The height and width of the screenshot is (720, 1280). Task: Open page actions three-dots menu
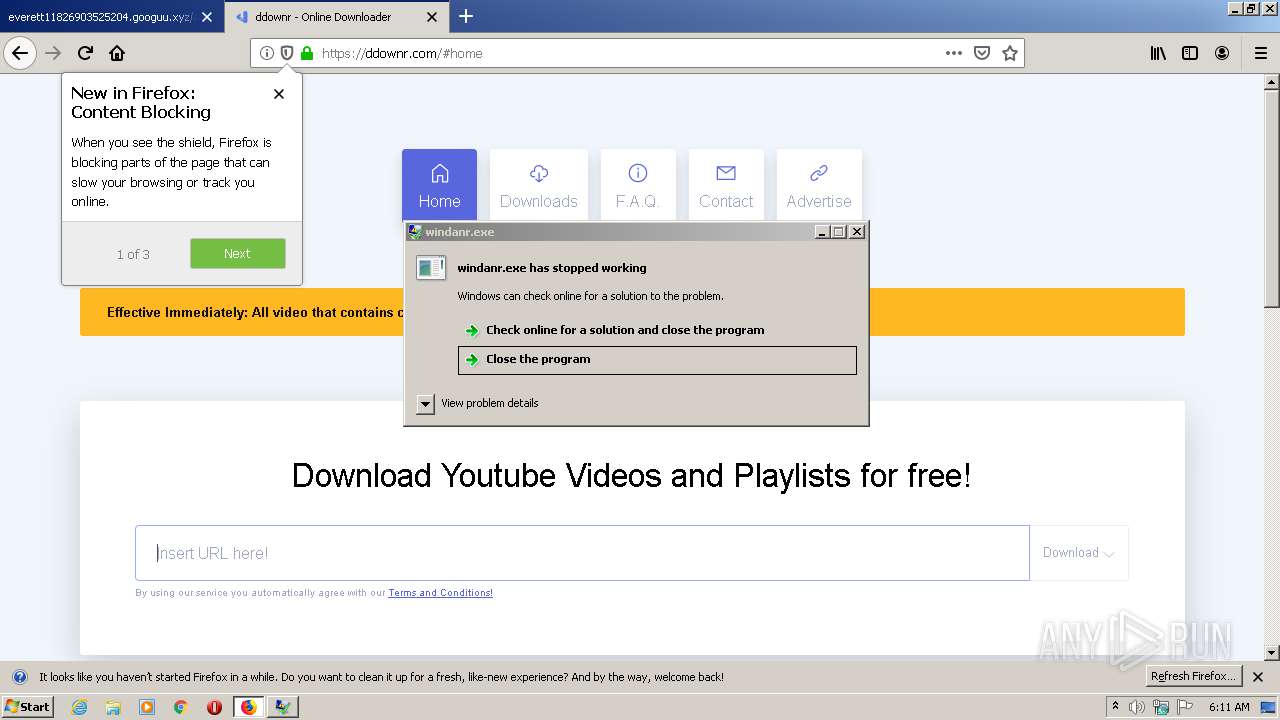tap(954, 53)
